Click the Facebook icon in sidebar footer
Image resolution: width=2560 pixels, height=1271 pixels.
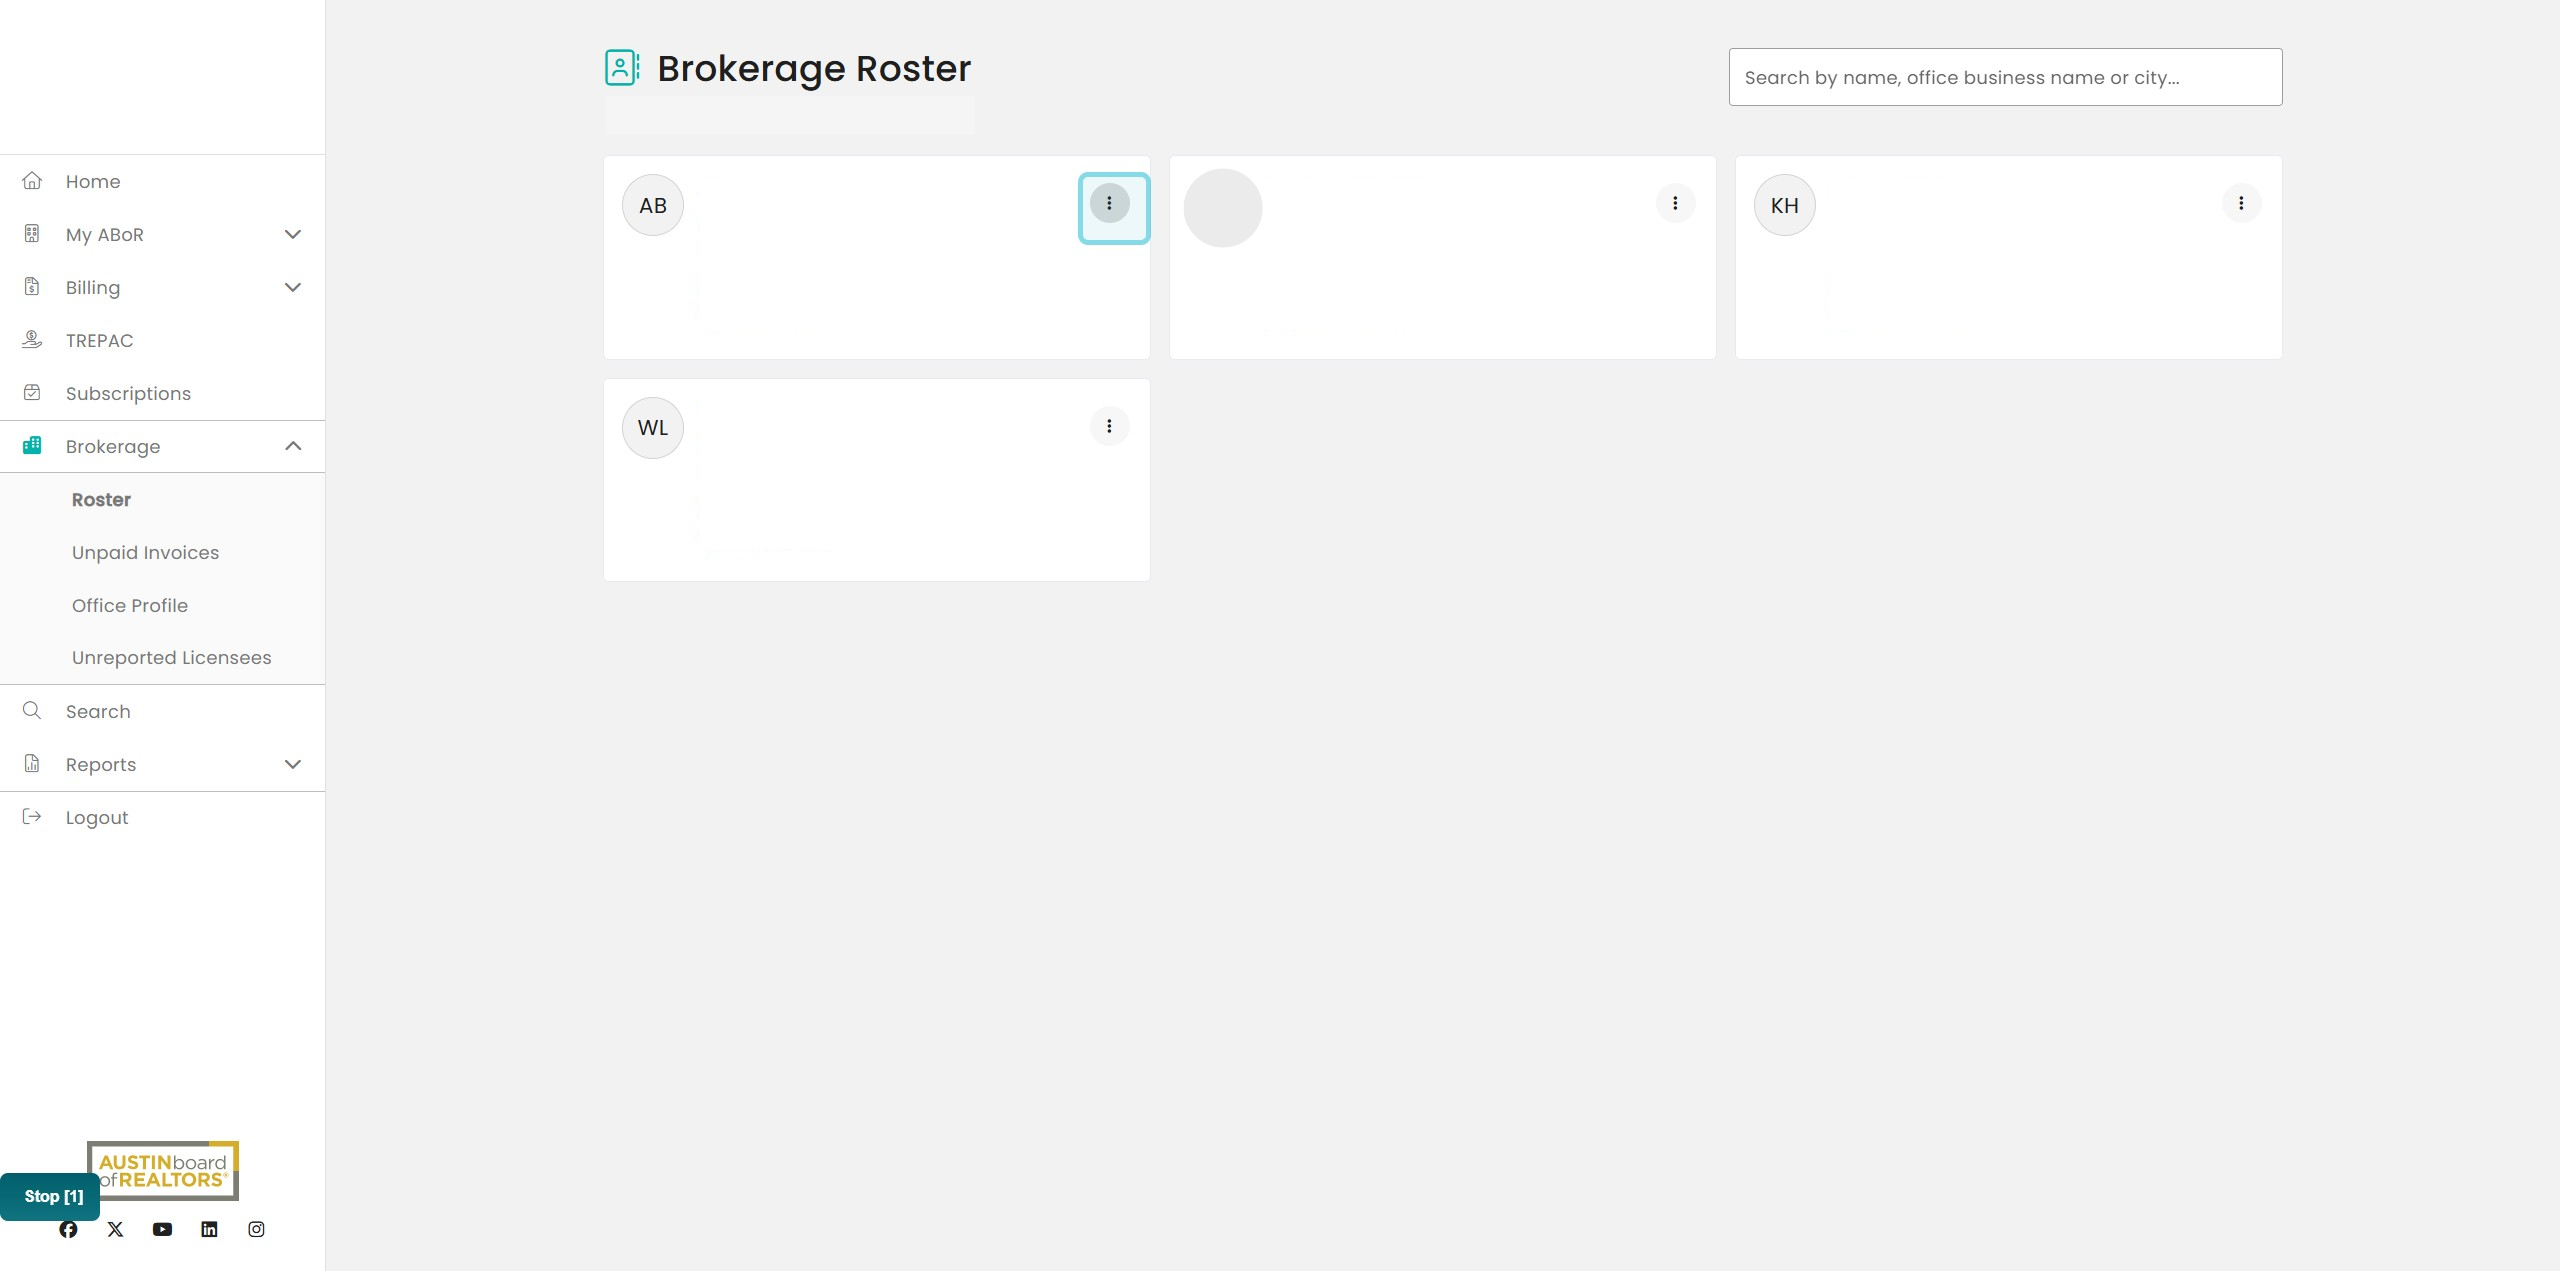(x=68, y=1229)
